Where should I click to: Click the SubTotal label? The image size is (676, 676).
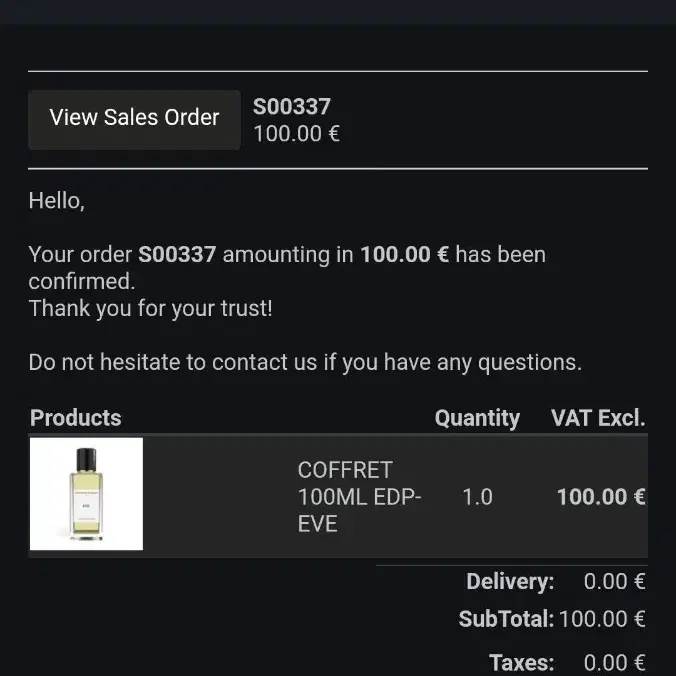tap(506, 619)
